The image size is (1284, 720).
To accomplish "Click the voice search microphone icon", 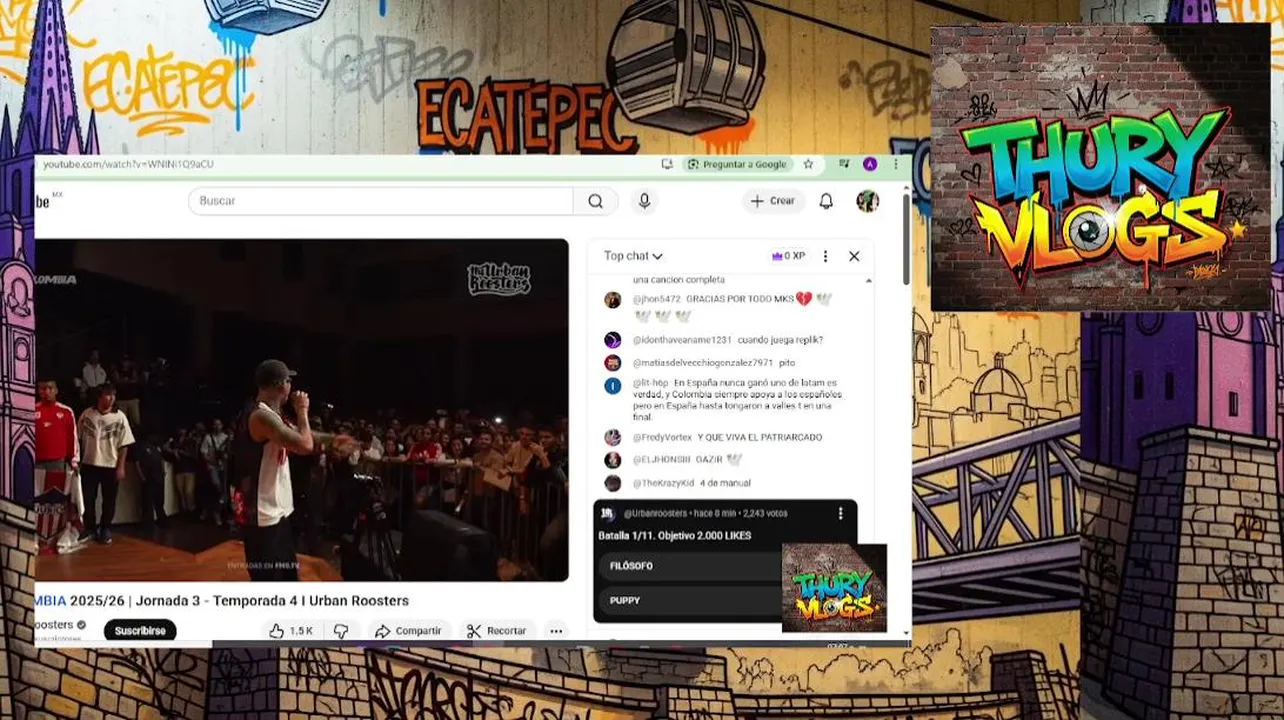I will [644, 201].
